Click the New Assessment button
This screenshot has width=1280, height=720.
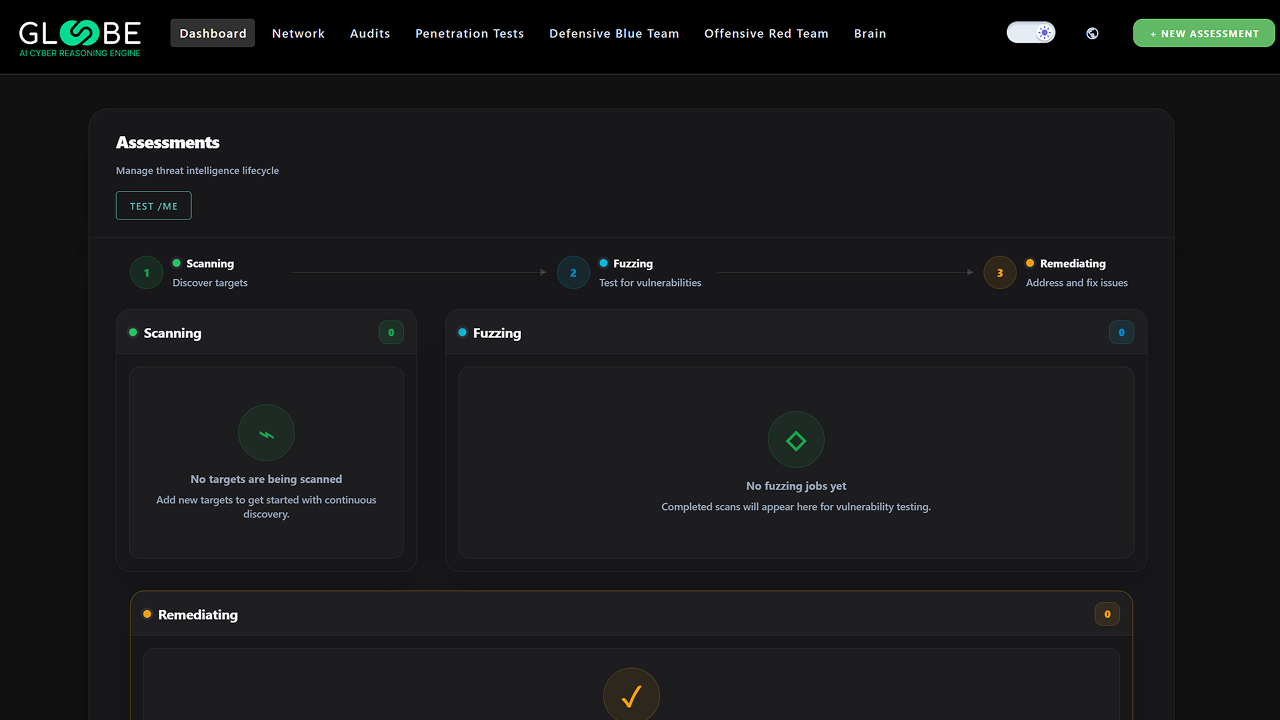click(1204, 33)
